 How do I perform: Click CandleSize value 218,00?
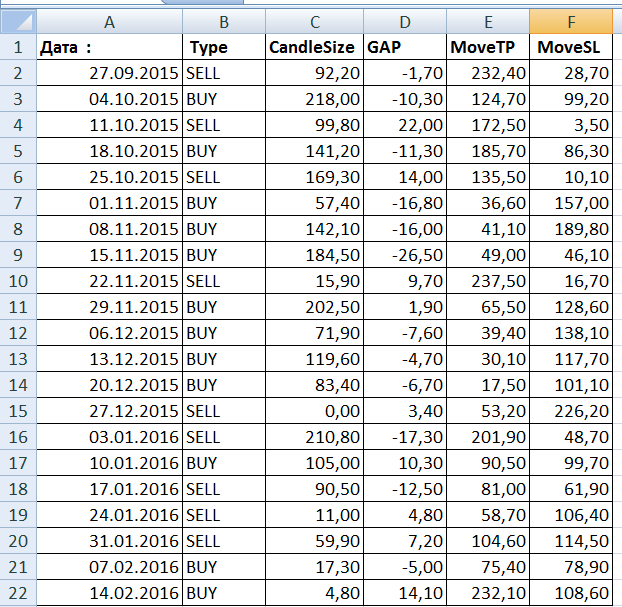[x=314, y=99]
